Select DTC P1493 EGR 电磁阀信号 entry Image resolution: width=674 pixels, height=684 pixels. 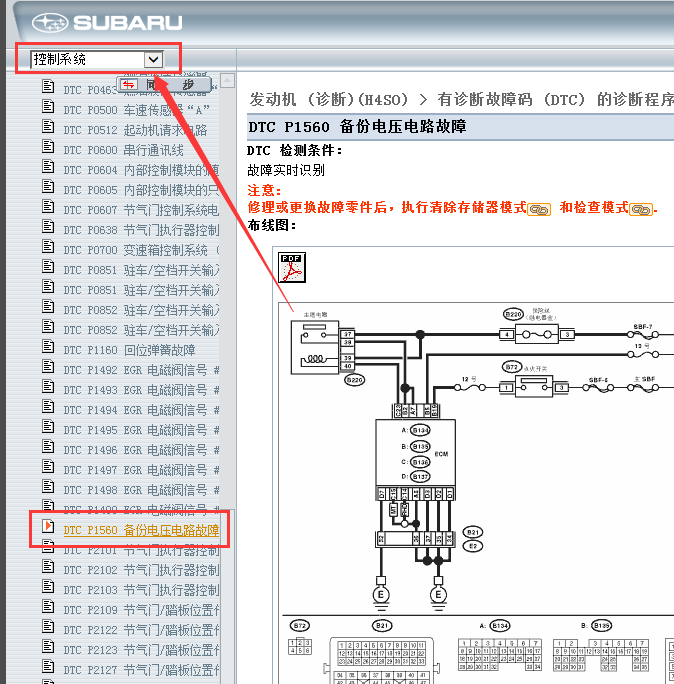pos(141,390)
